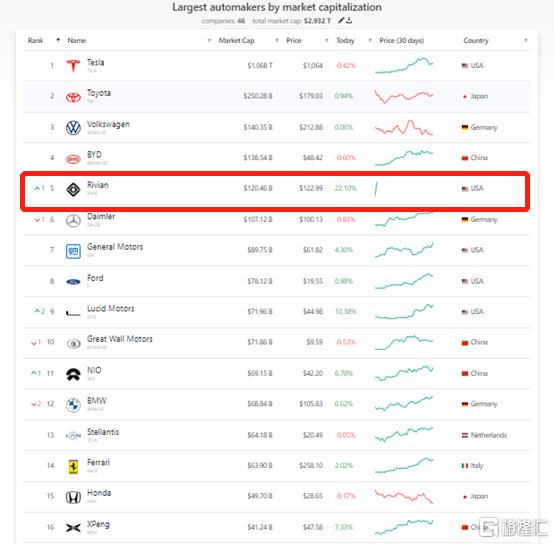Sort by the Rank column arrow
This screenshot has height=544, width=554.
pyautogui.click(x=58, y=40)
